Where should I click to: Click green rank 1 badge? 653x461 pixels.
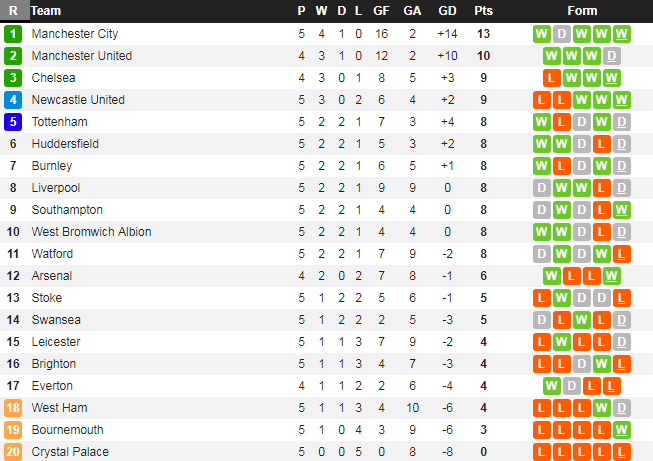(13, 34)
